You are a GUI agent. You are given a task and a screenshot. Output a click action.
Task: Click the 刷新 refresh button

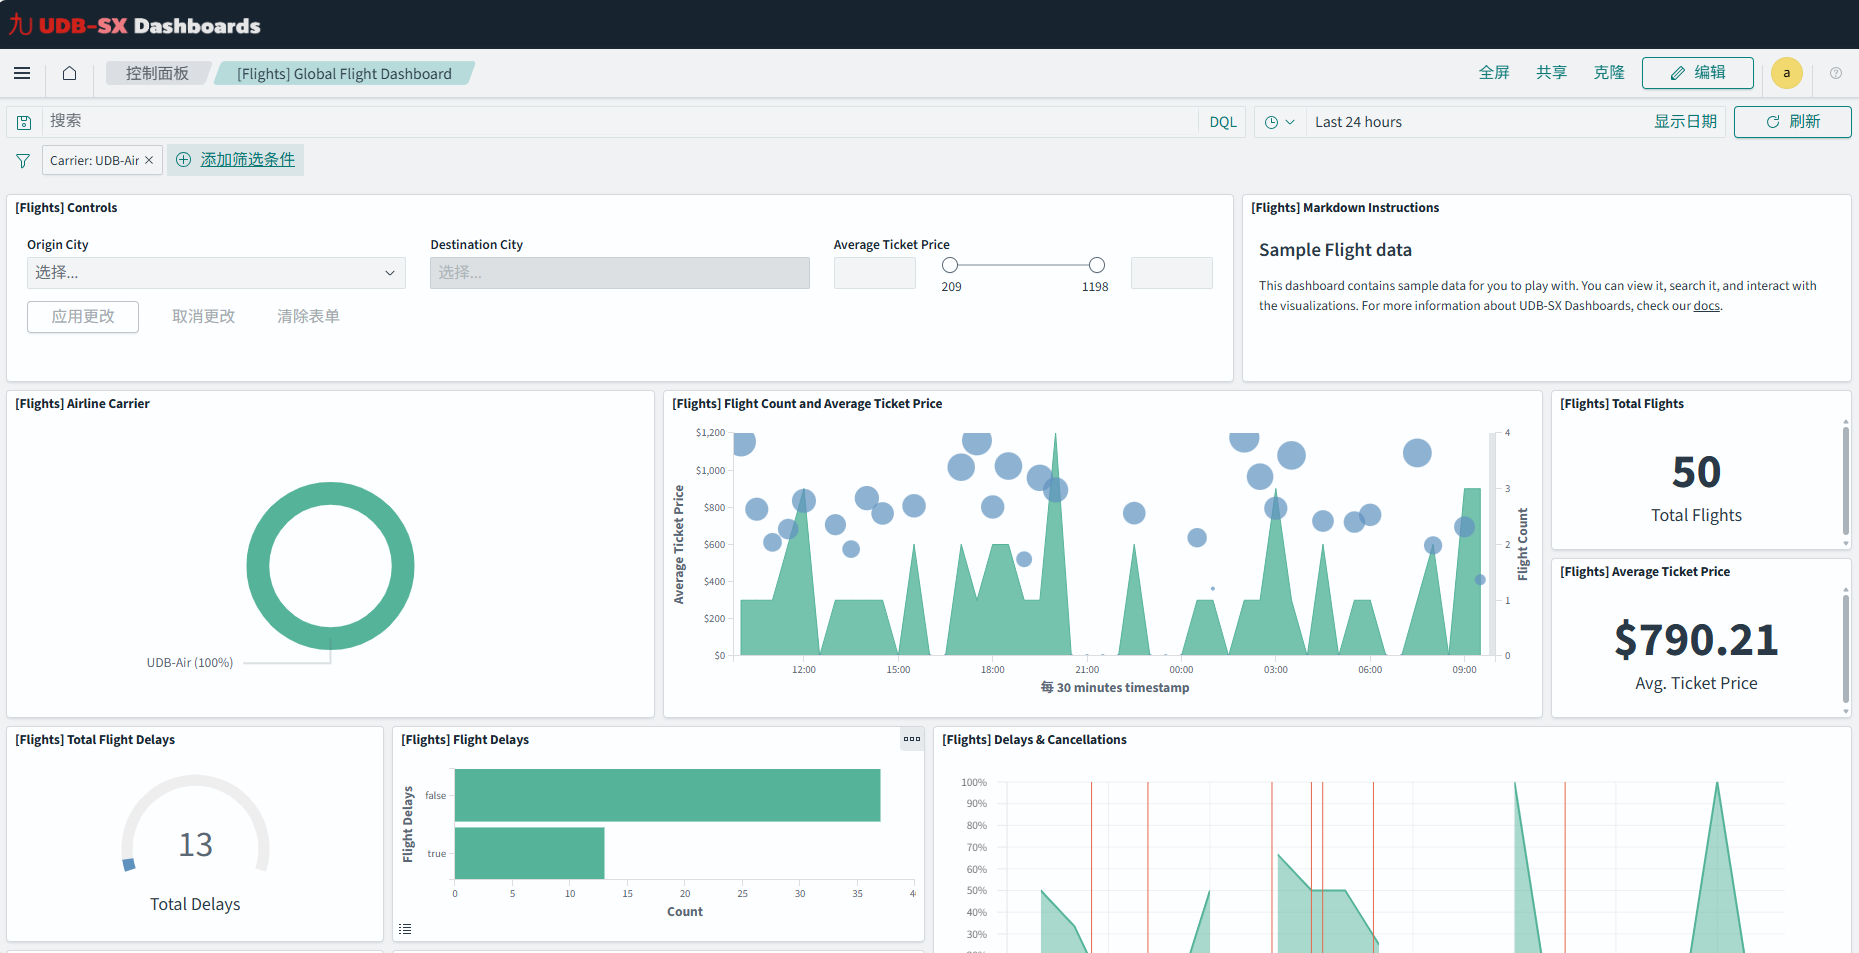coord(1792,122)
